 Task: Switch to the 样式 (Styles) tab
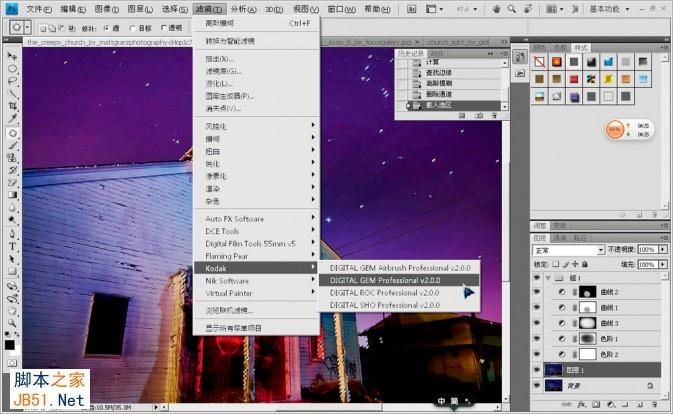coord(581,47)
